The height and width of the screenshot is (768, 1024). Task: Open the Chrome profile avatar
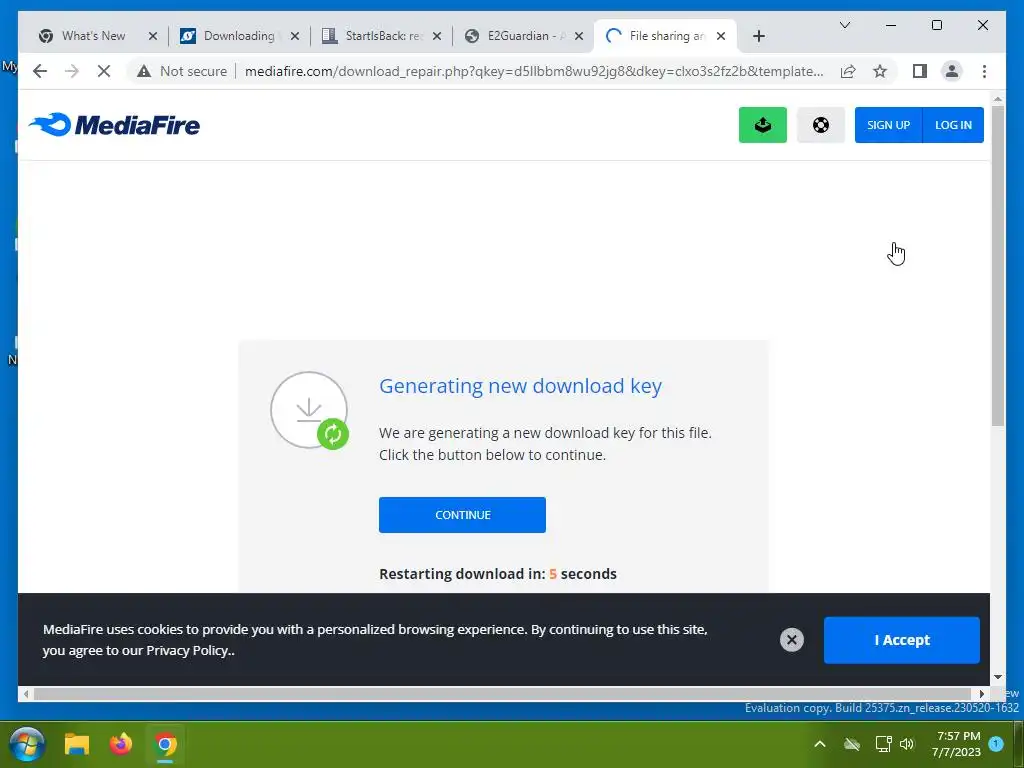click(952, 71)
